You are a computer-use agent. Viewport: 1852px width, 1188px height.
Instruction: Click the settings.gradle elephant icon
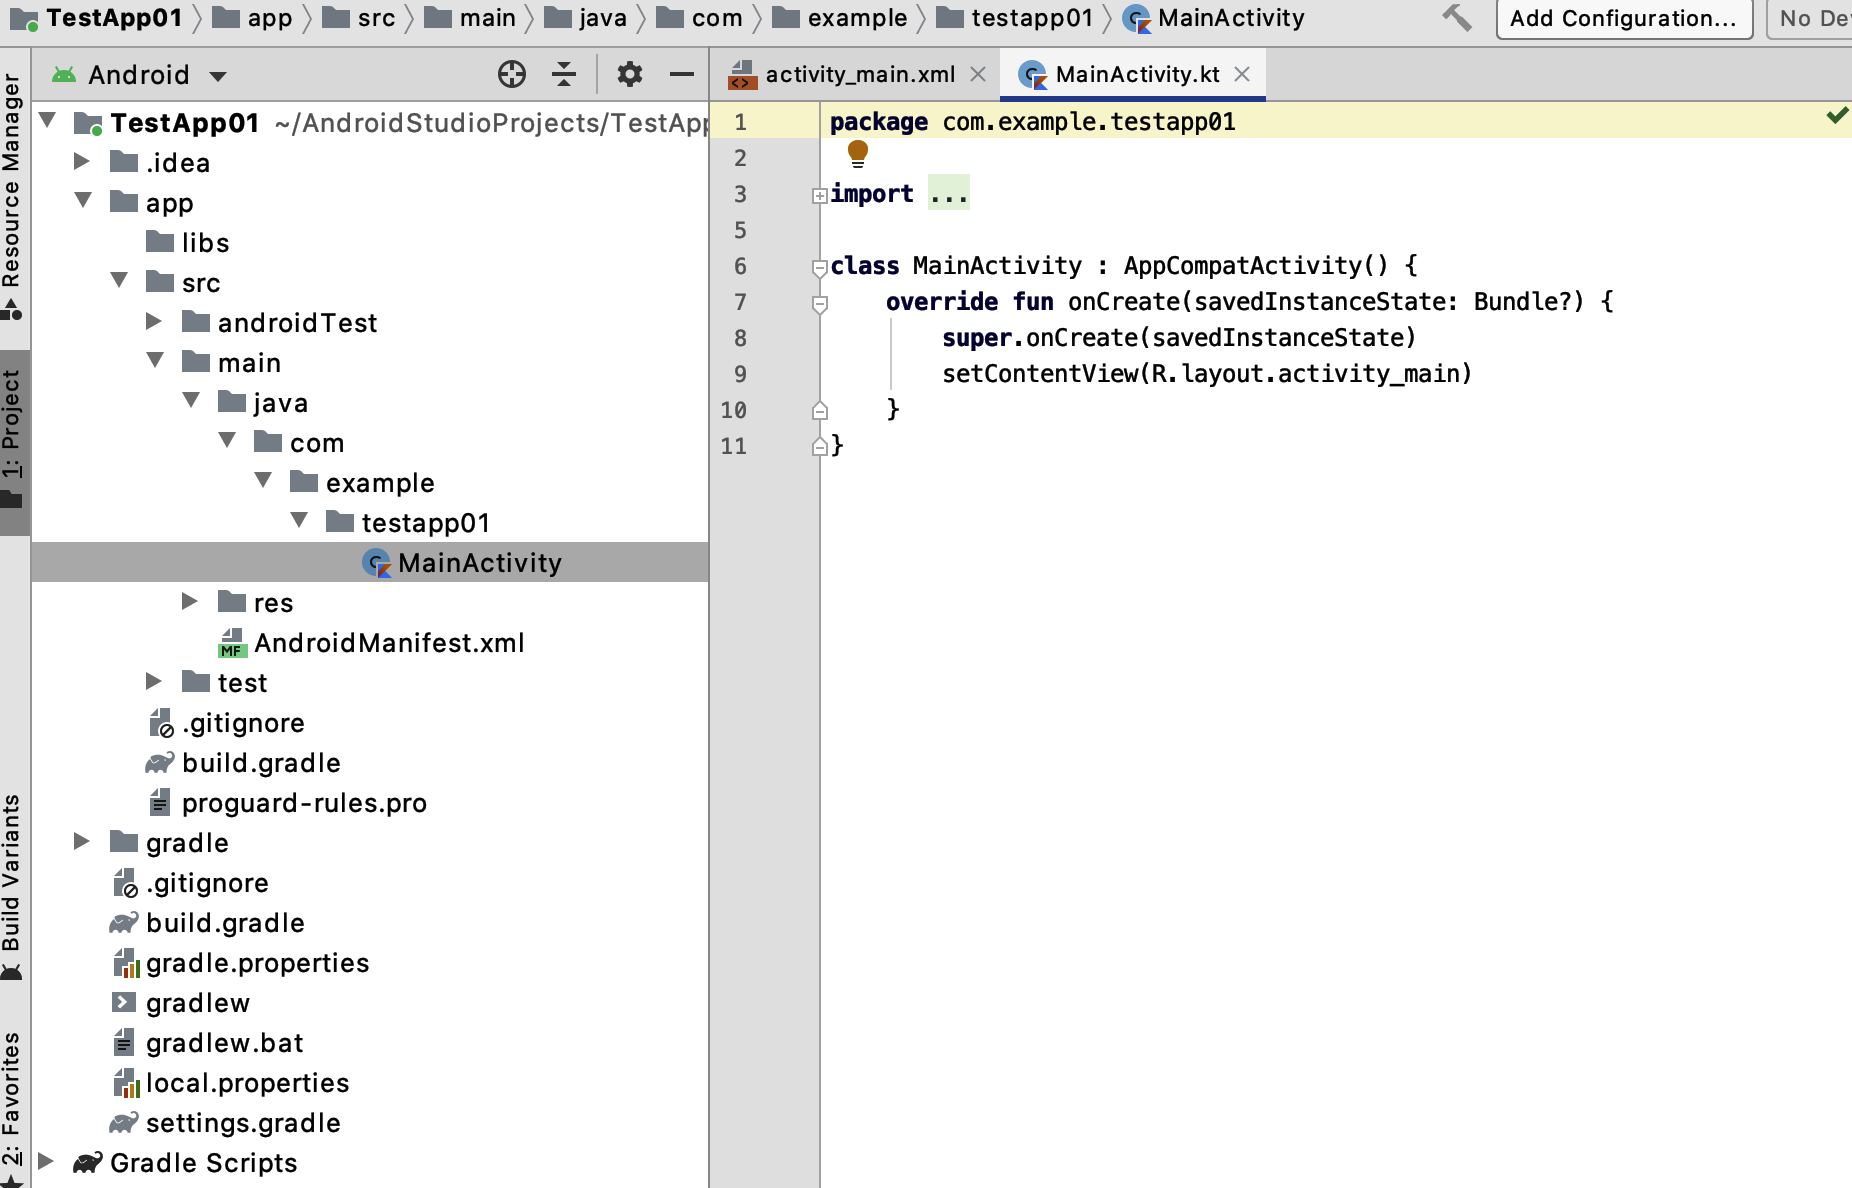pos(124,1123)
